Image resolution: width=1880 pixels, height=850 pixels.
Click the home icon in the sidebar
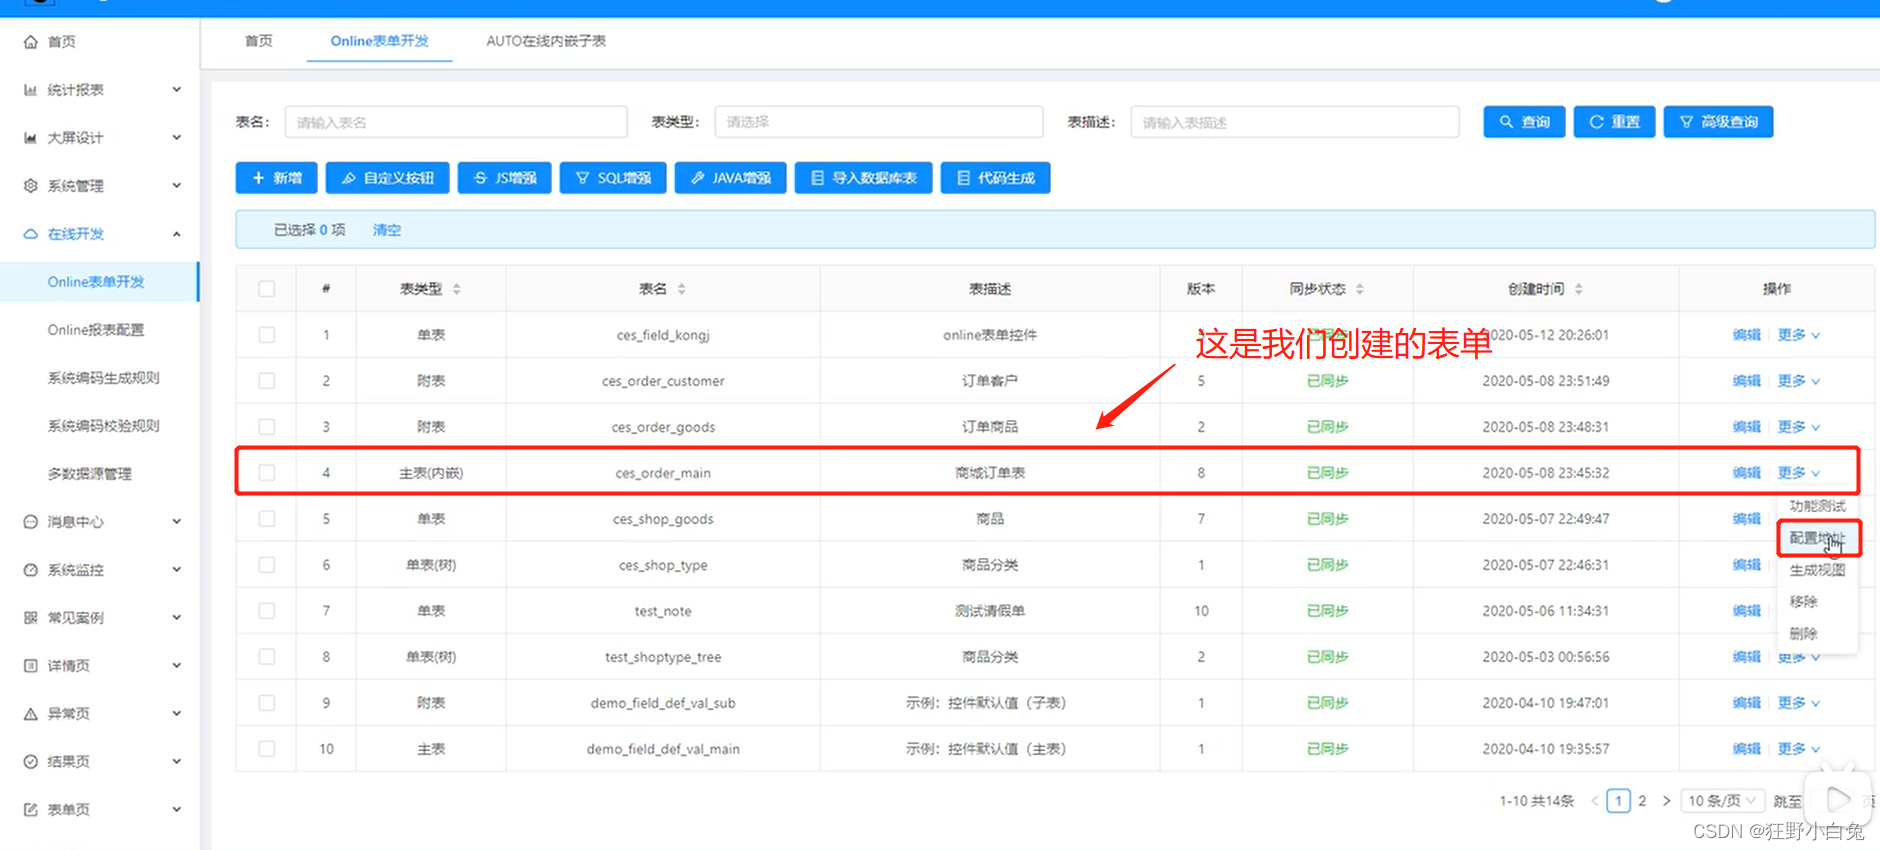click(x=31, y=42)
